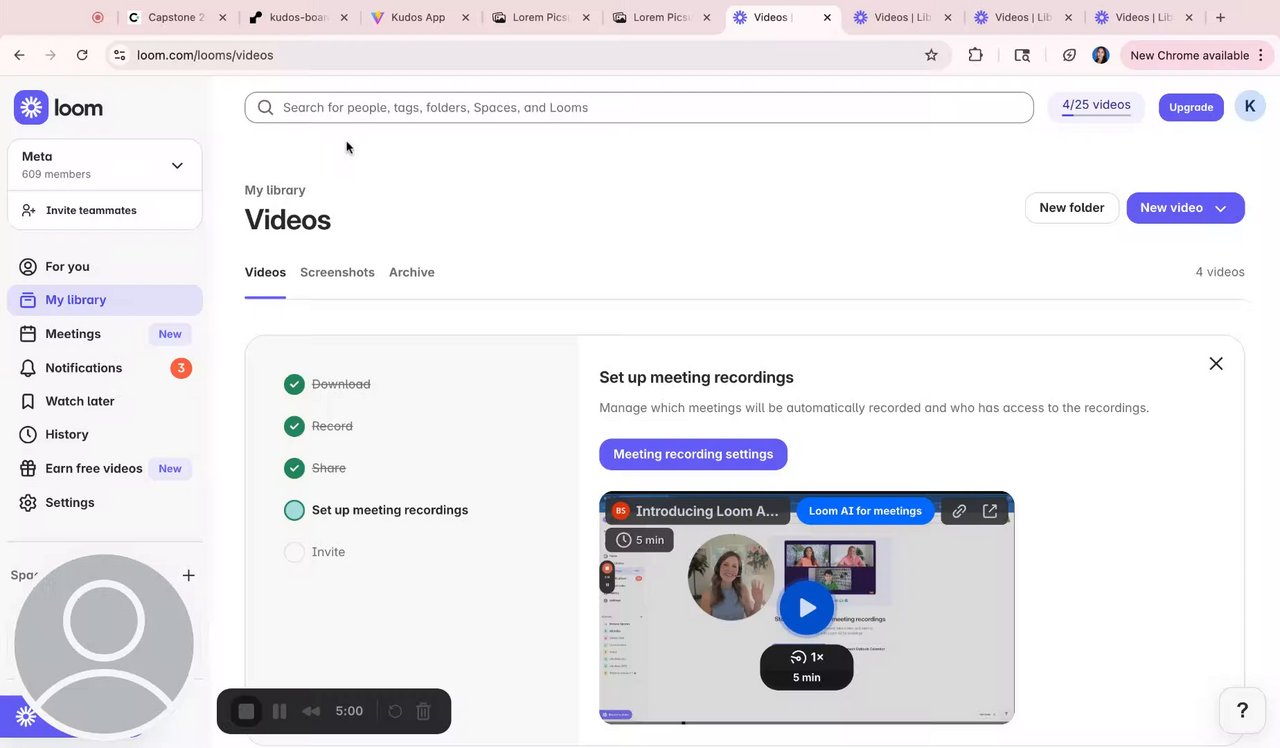Open the Chrome profile photo avatar
The height and width of the screenshot is (748, 1280).
pos(1101,55)
